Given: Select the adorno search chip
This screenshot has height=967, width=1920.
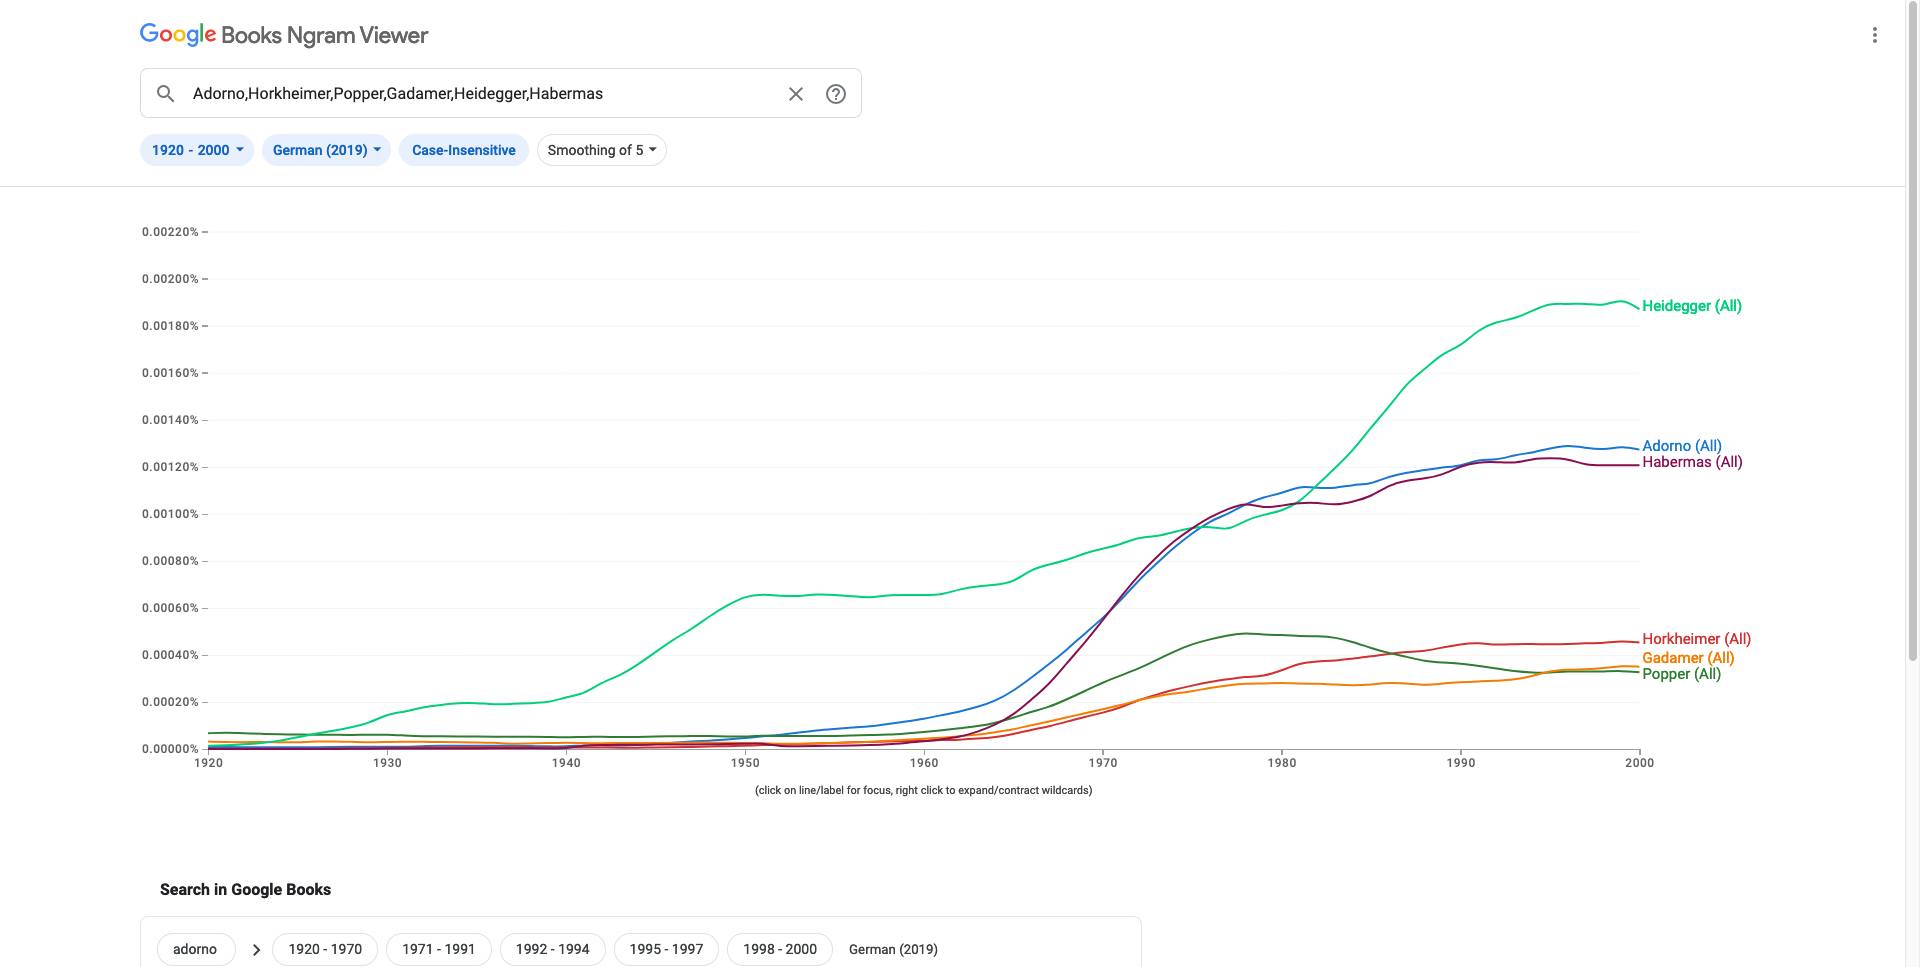Looking at the screenshot, I should tap(195, 949).
